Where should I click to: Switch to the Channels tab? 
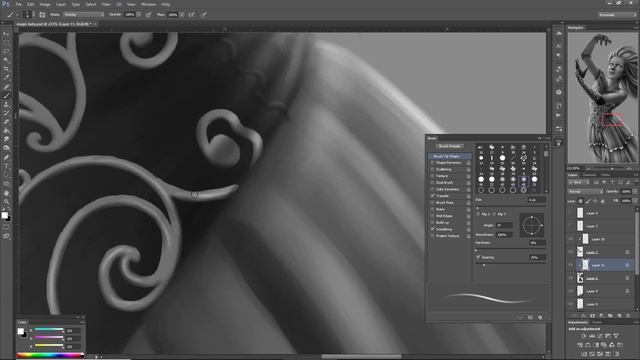click(589, 175)
